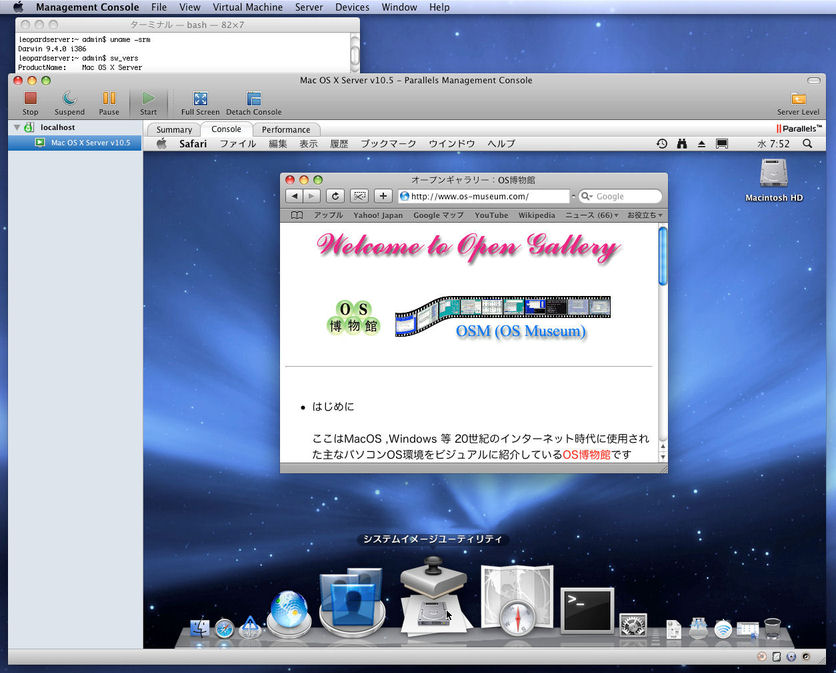
Task: Click the Time Machine menu bar icon
Action: tap(662, 143)
